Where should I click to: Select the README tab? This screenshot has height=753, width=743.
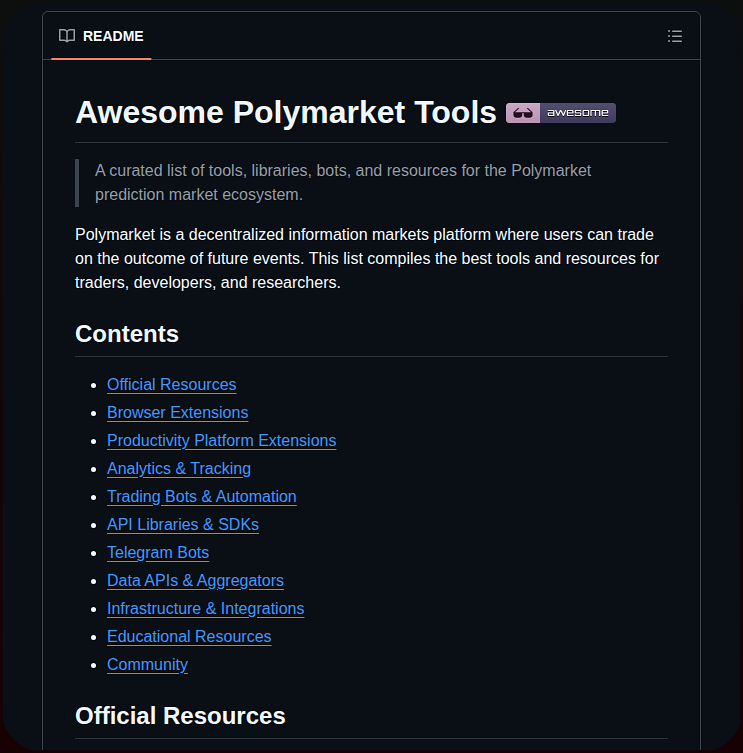(x=101, y=36)
